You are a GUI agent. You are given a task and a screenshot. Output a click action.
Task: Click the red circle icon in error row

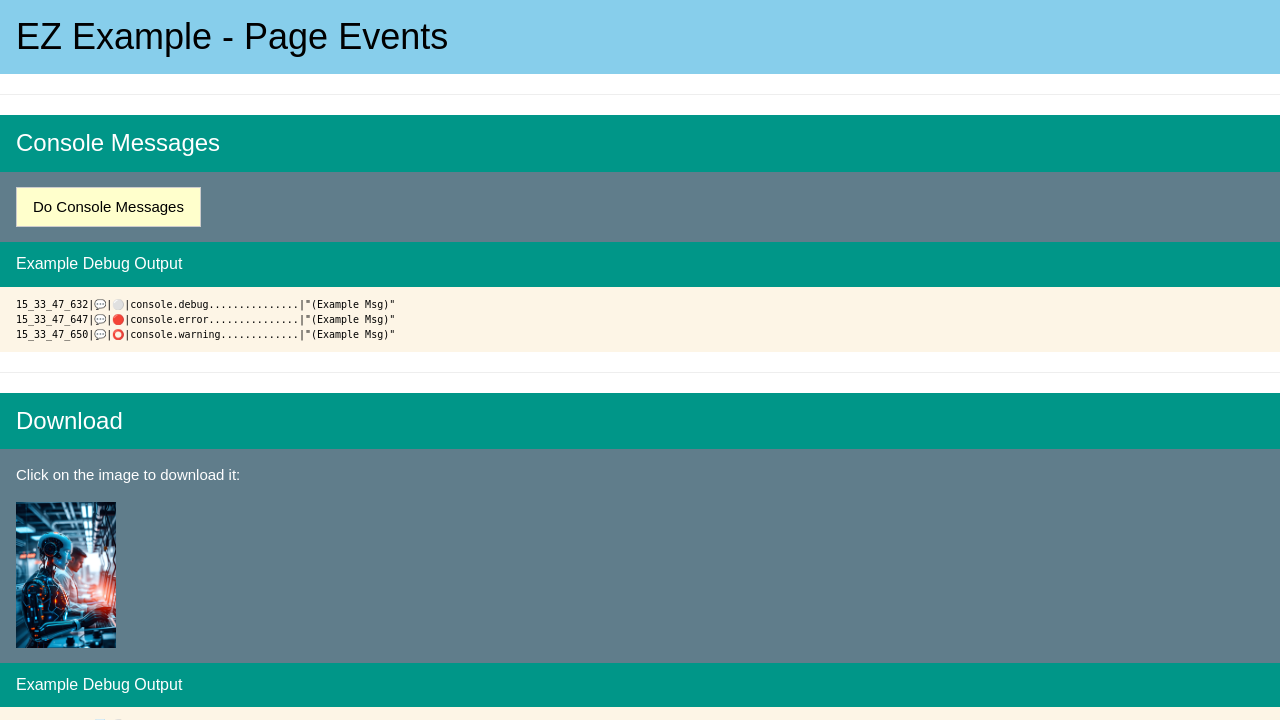[118, 320]
